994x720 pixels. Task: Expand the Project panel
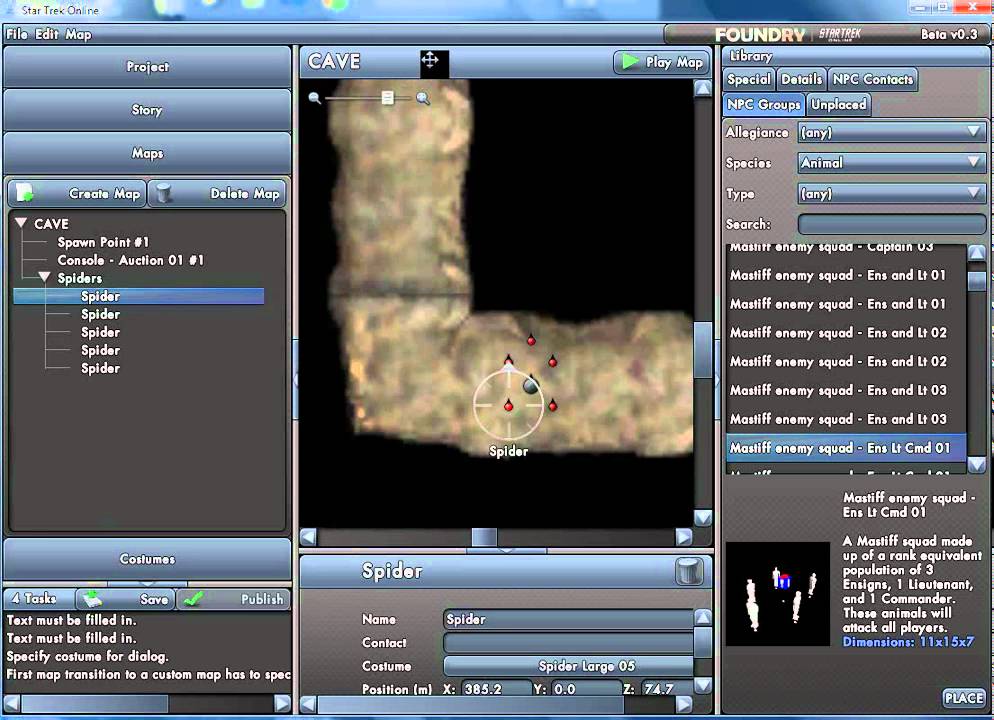tap(147, 67)
